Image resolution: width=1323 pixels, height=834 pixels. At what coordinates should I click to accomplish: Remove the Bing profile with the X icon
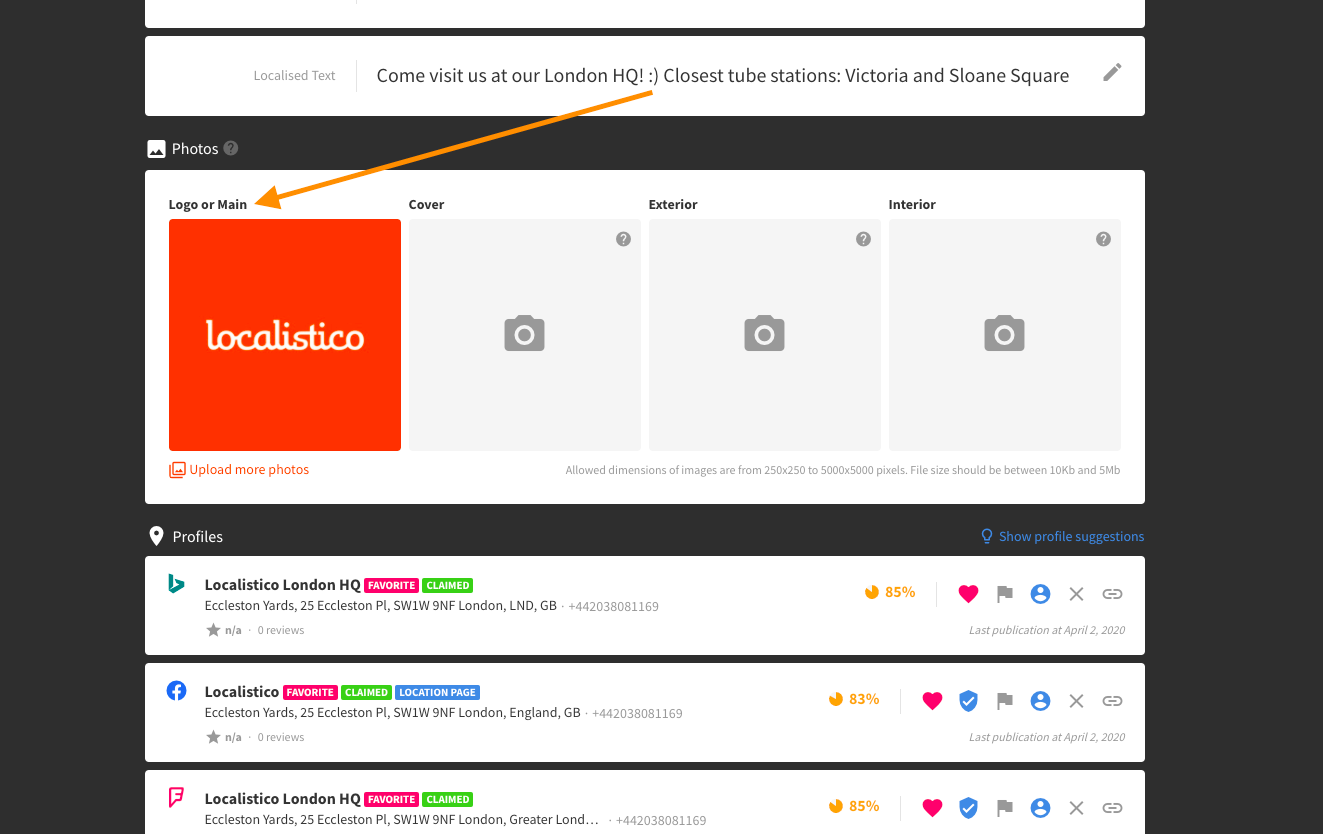pos(1076,594)
